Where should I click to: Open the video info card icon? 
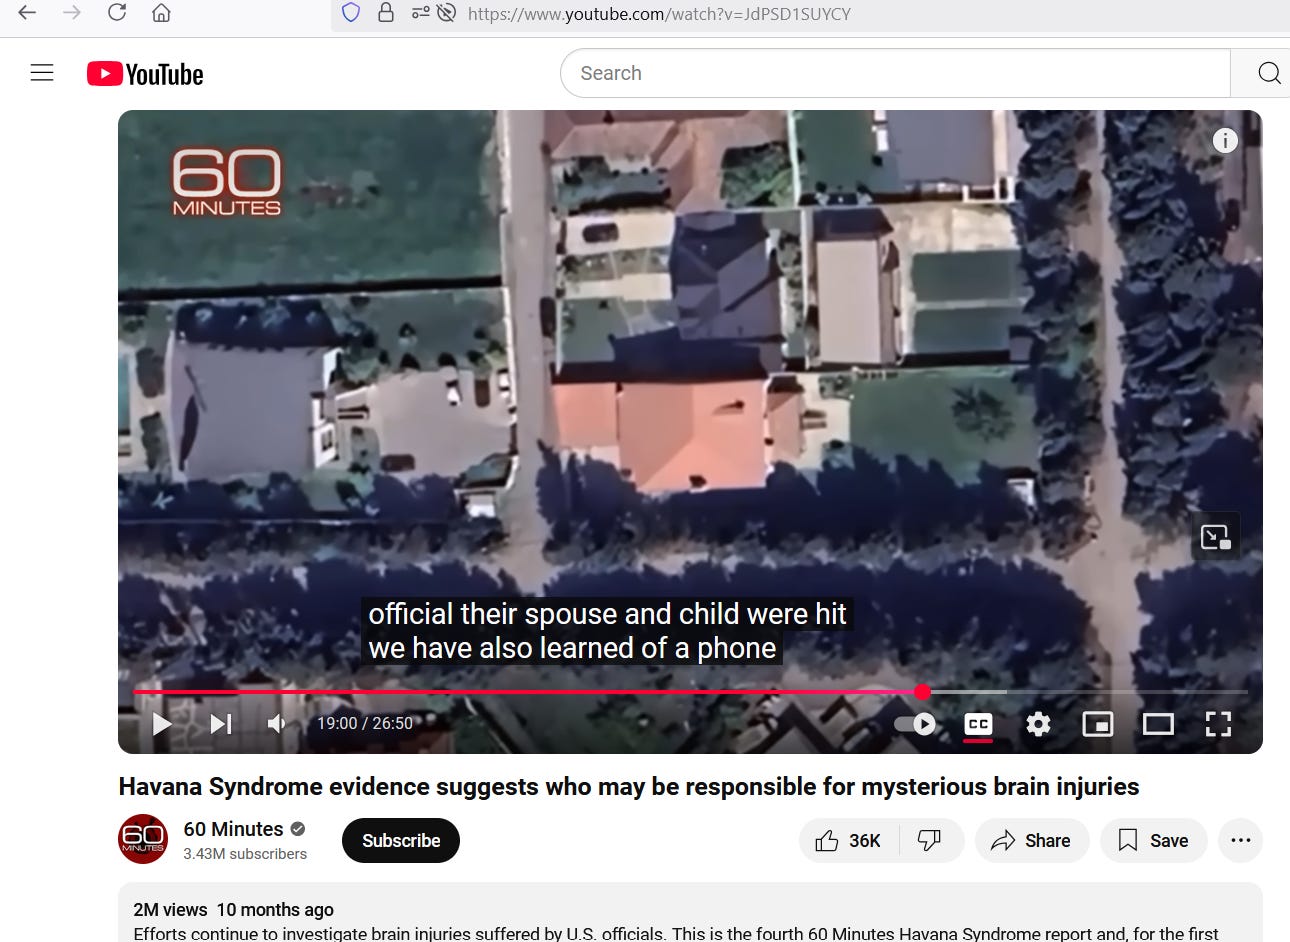coord(1225,141)
